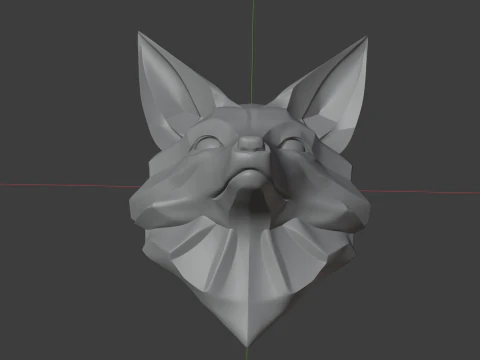Select the fox head mesh in viewport
The image size is (480, 360).
(x=249, y=189)
